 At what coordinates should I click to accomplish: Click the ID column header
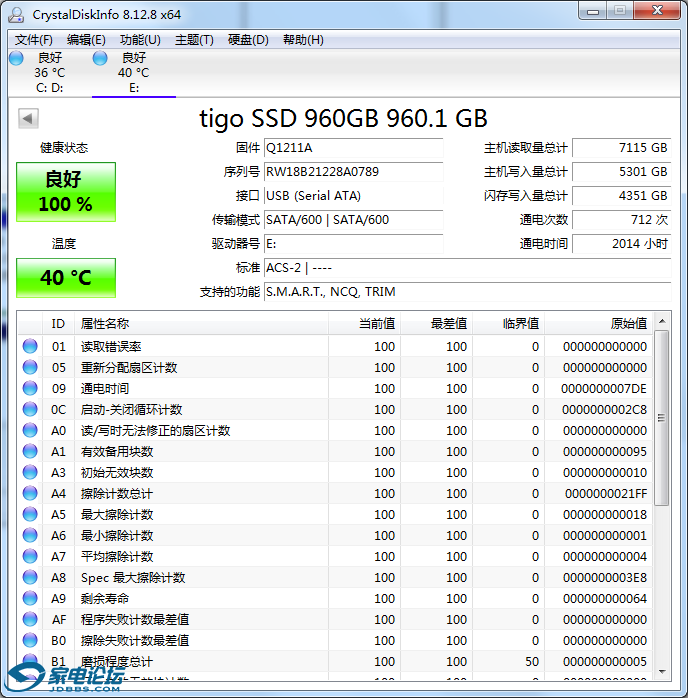pyautogui.click(x=58, y=324)
